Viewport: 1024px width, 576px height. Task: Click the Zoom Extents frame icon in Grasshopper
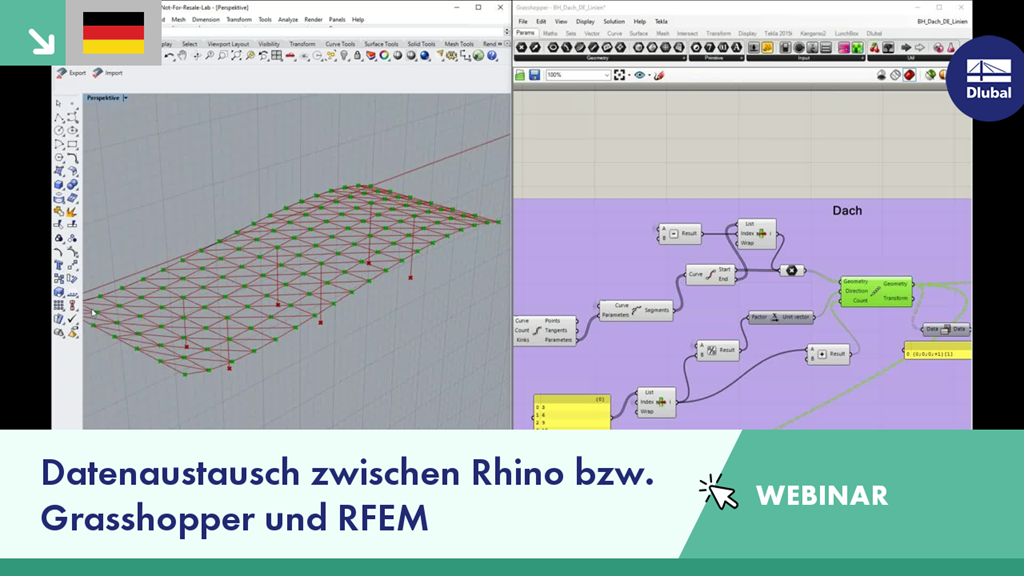coord(619,75)
